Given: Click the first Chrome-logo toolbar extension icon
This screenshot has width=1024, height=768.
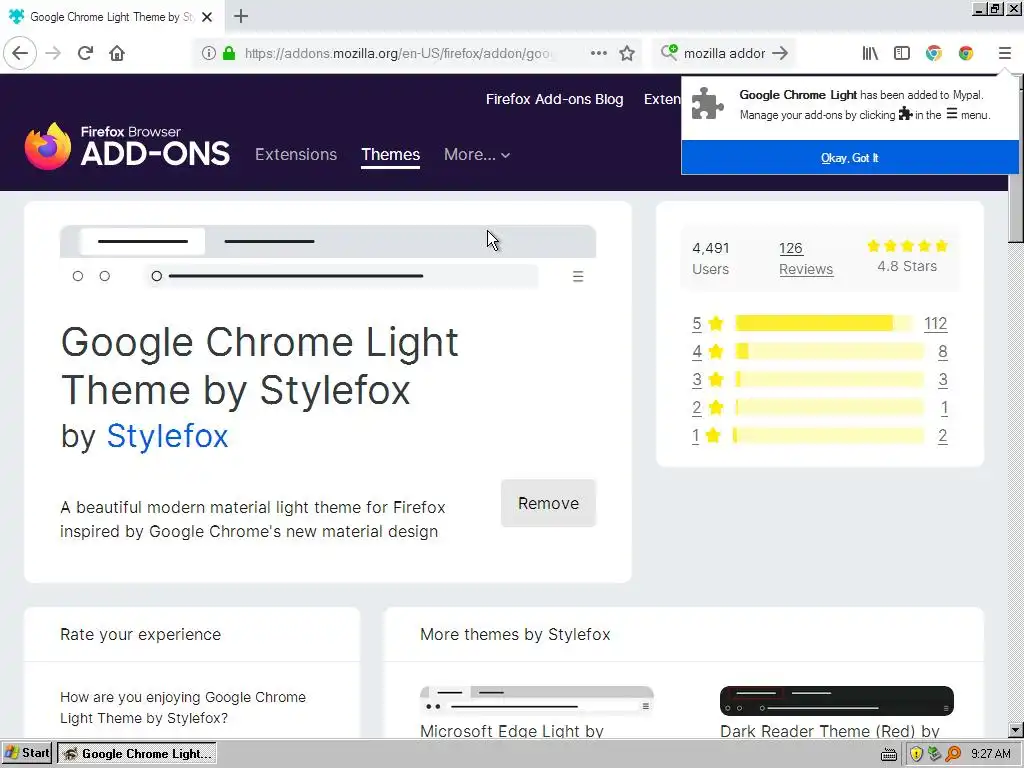Looking at the screenshot, I should (934, 53).
